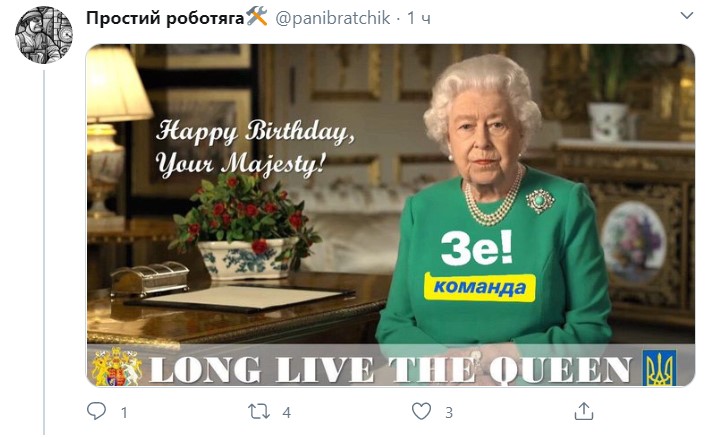Click the royal coat of arms emblem
The width and height of the screenshot is (714, 437).
pos(117,367)
